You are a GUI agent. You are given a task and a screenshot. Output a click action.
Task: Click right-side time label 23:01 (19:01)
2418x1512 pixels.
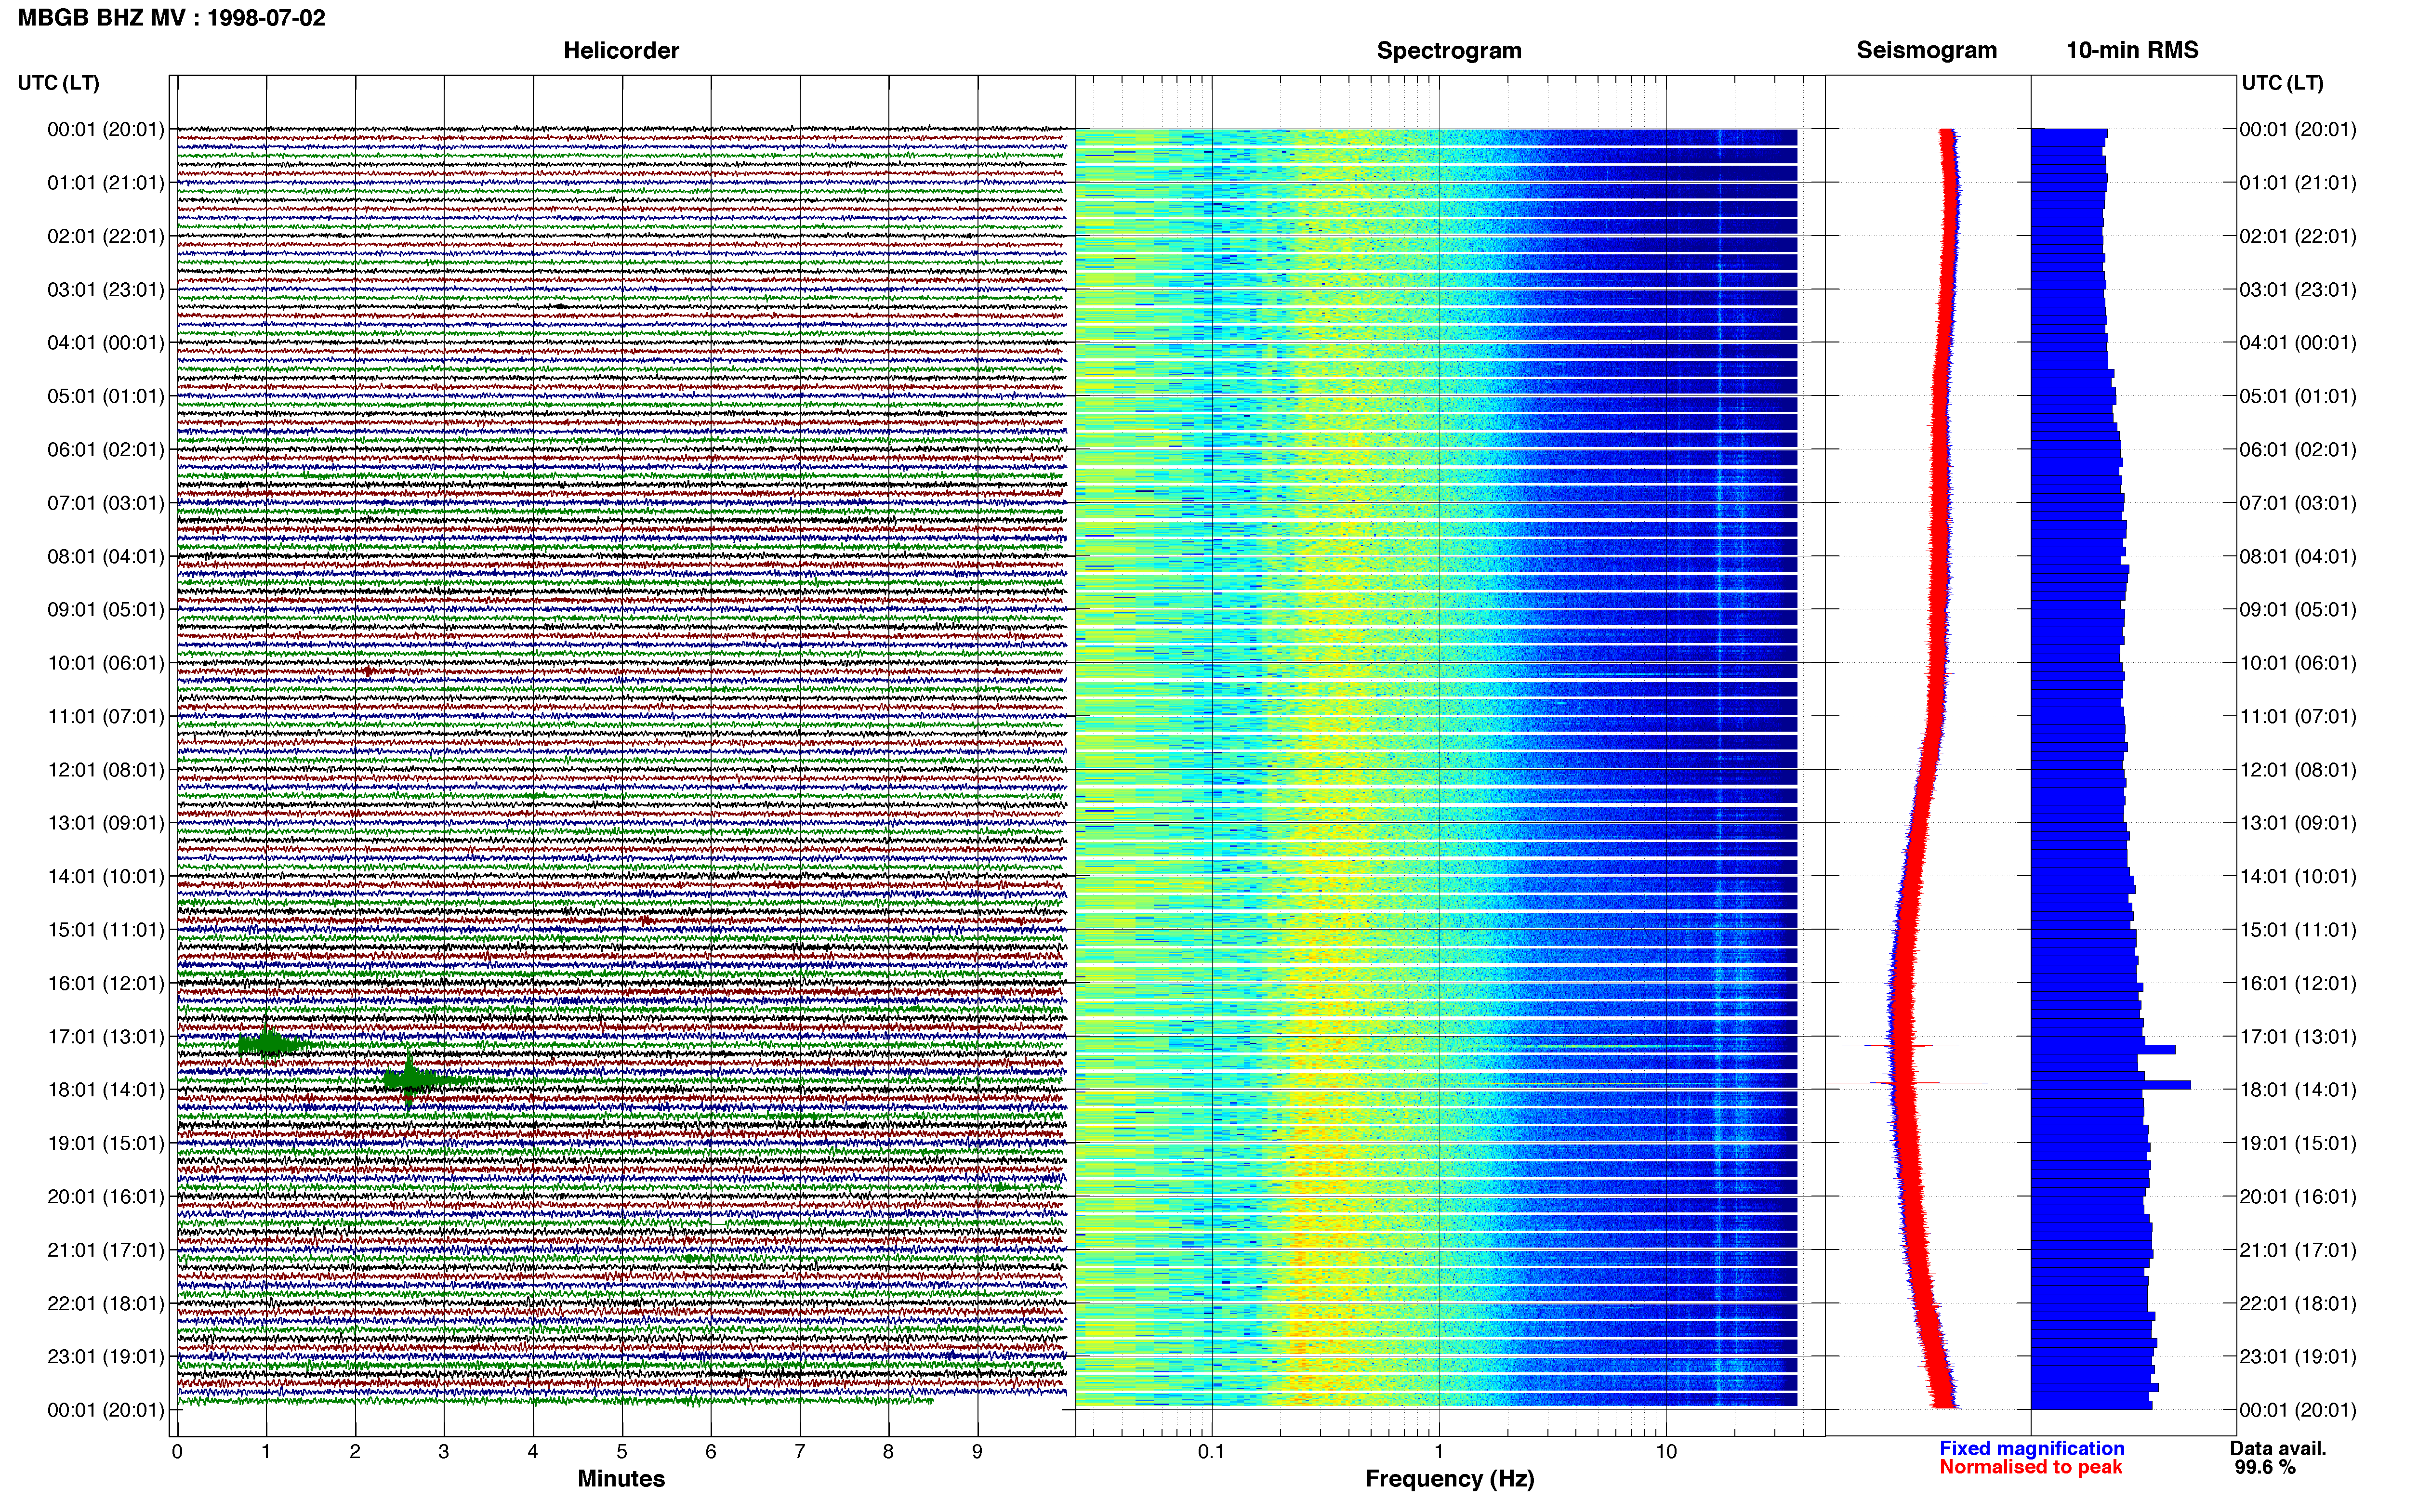pos(2298,1356)
